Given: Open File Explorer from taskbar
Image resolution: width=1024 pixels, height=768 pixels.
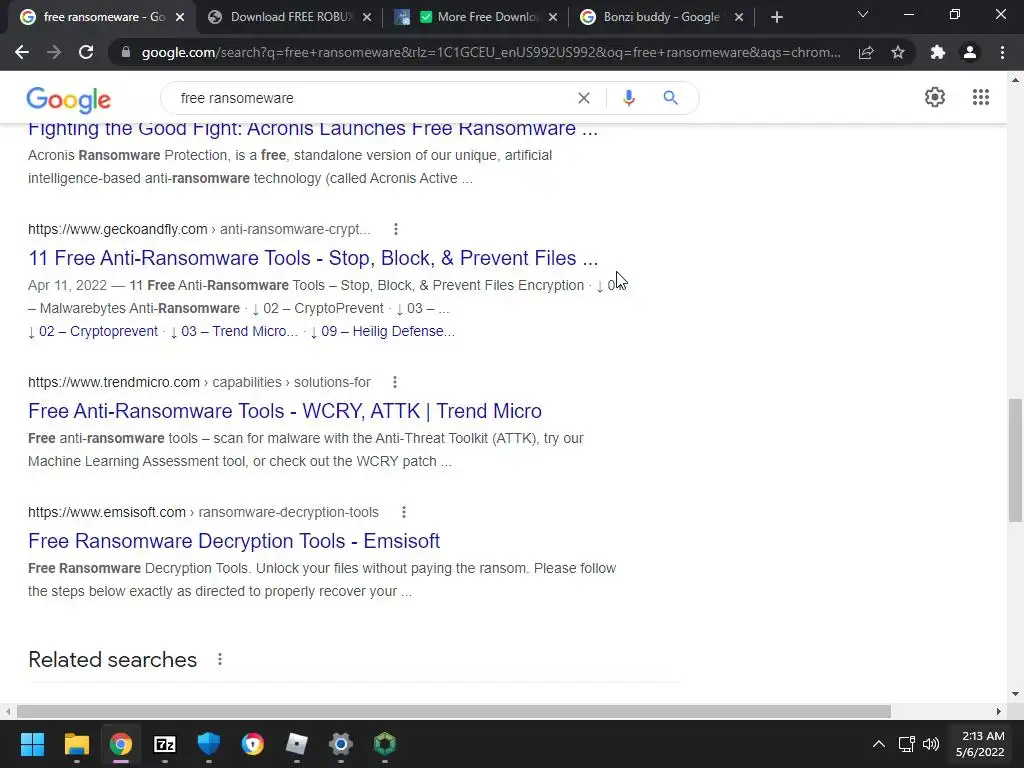Looking at the screenshot, I should pyautogui.click(x=76, y=744).
